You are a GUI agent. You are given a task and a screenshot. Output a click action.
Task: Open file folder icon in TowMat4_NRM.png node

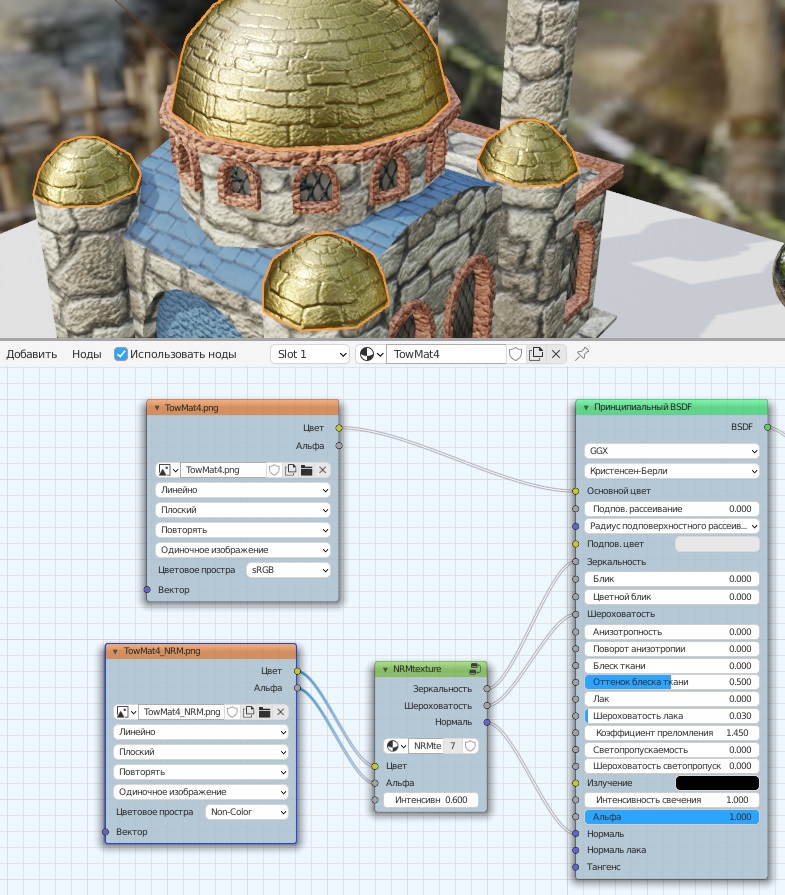click(264, 712)
